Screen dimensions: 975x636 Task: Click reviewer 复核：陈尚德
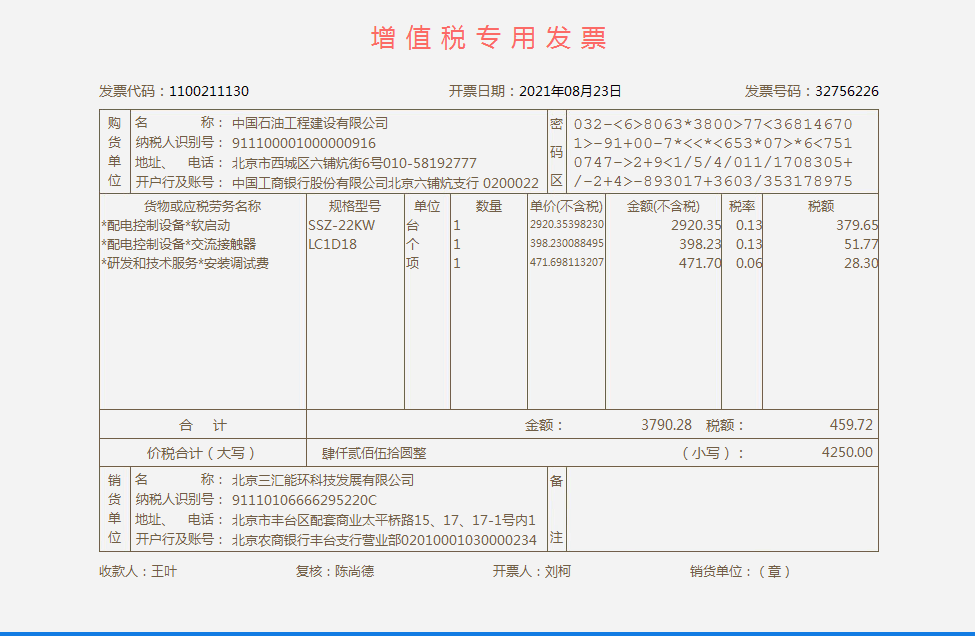click(335, 571)
